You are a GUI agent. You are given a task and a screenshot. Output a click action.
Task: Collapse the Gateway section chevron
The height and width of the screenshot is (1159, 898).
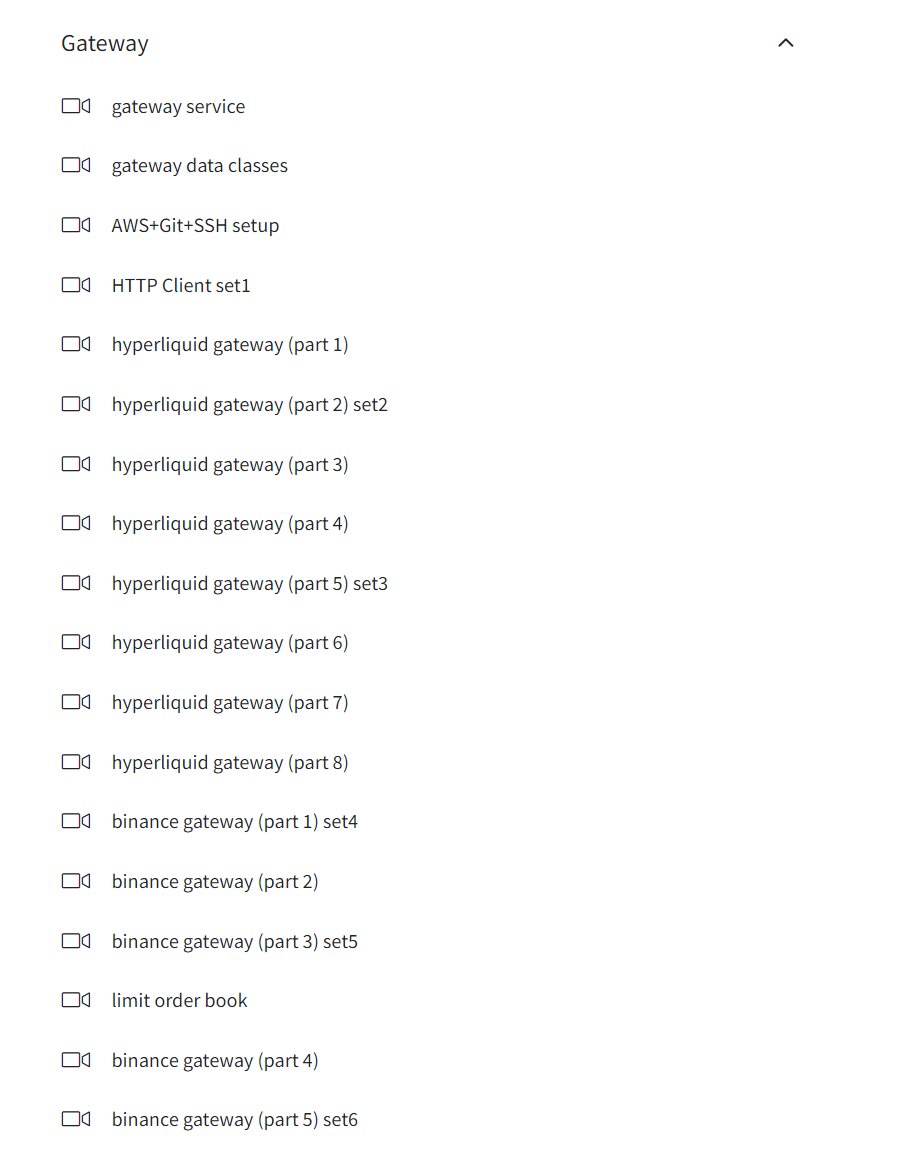tap(786, 43)
